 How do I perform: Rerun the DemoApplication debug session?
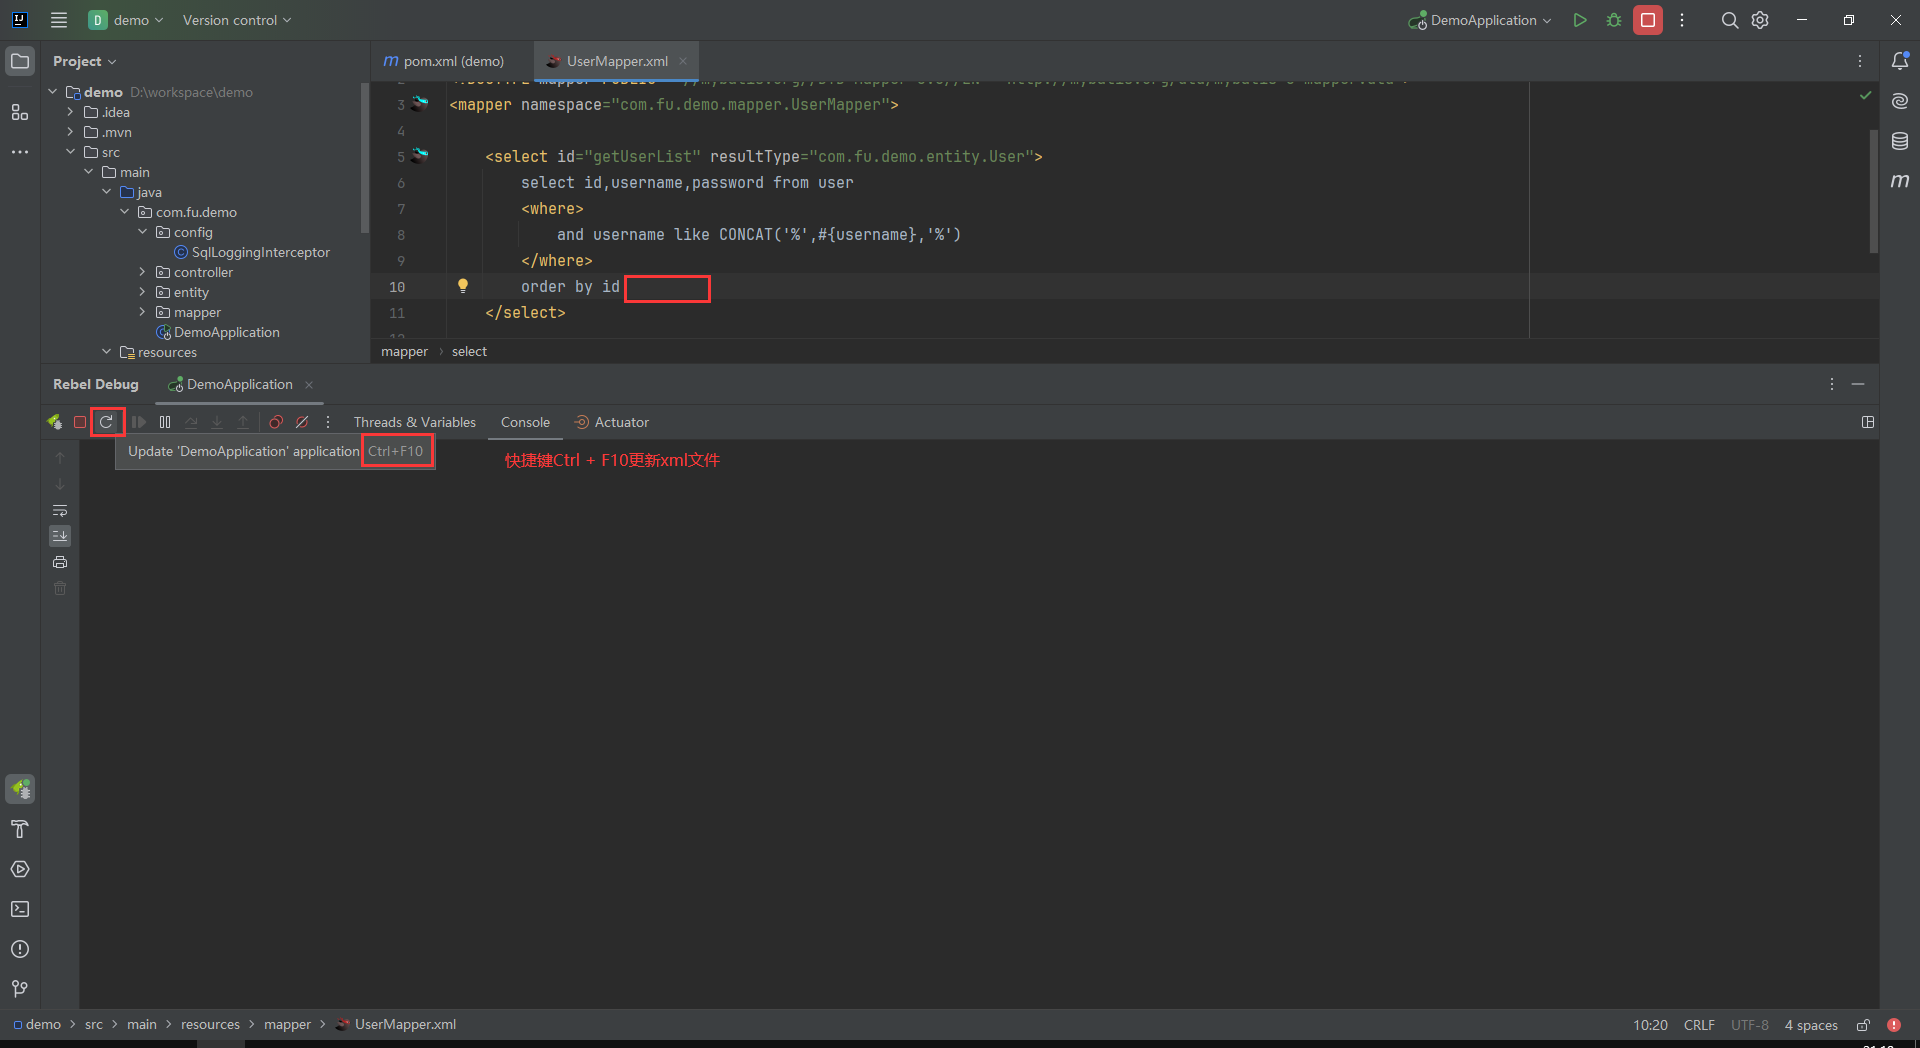pos(55,422)
